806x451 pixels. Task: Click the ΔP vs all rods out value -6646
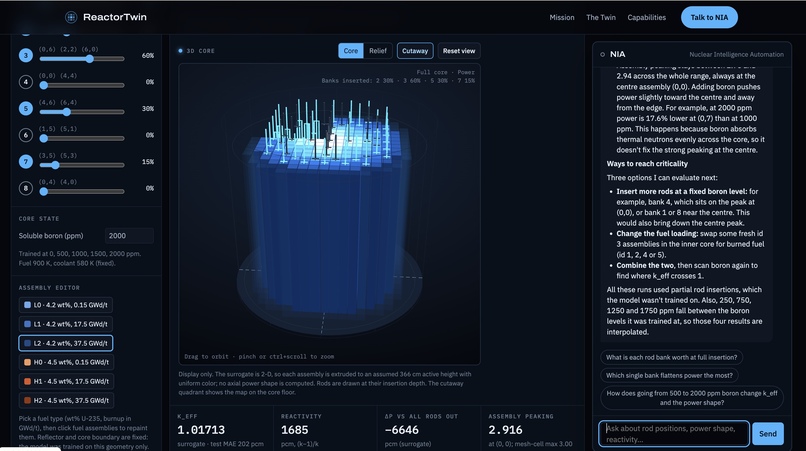pos(401,430)
